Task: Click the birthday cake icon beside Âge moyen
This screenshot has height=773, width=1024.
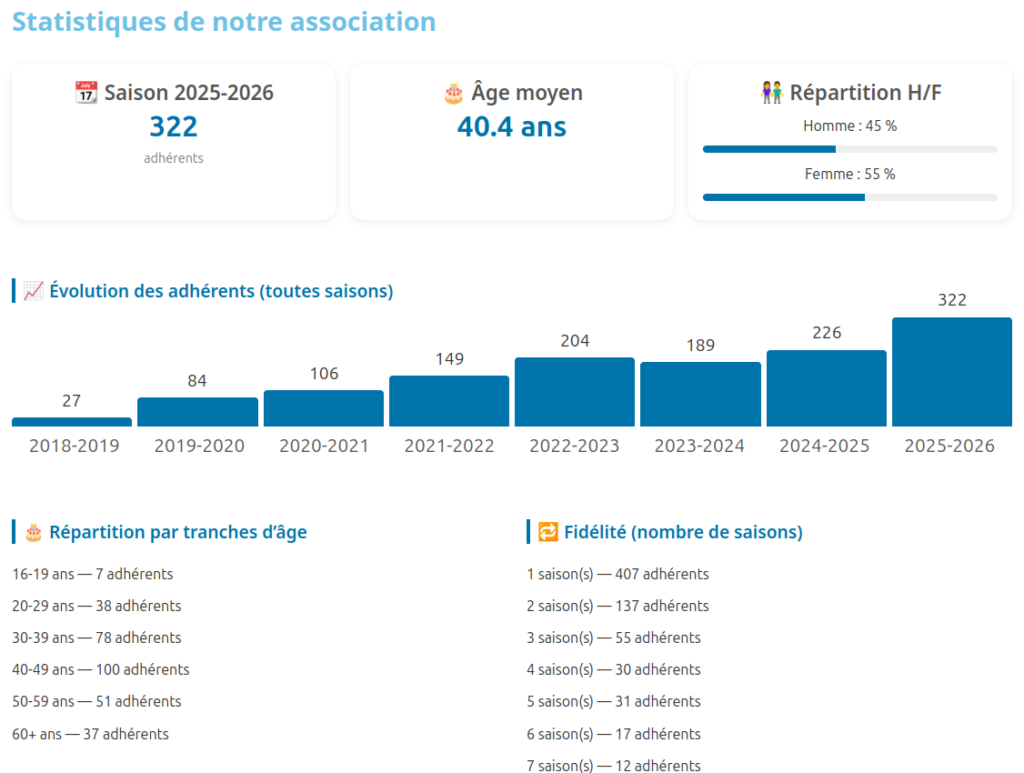Action: [x=453, y=93]
